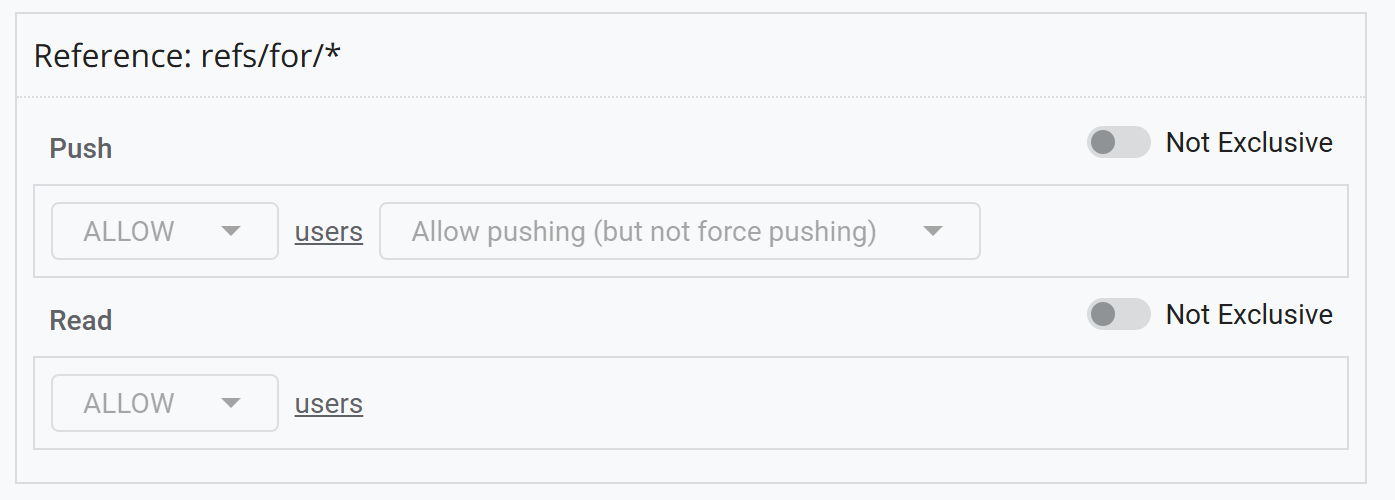Image resolution: width=1395 pixels, height=500 pixels.
Task: Click the Push section's "Not Exclusive" label
Action: pyautogui.click(x=1249, y=143)
